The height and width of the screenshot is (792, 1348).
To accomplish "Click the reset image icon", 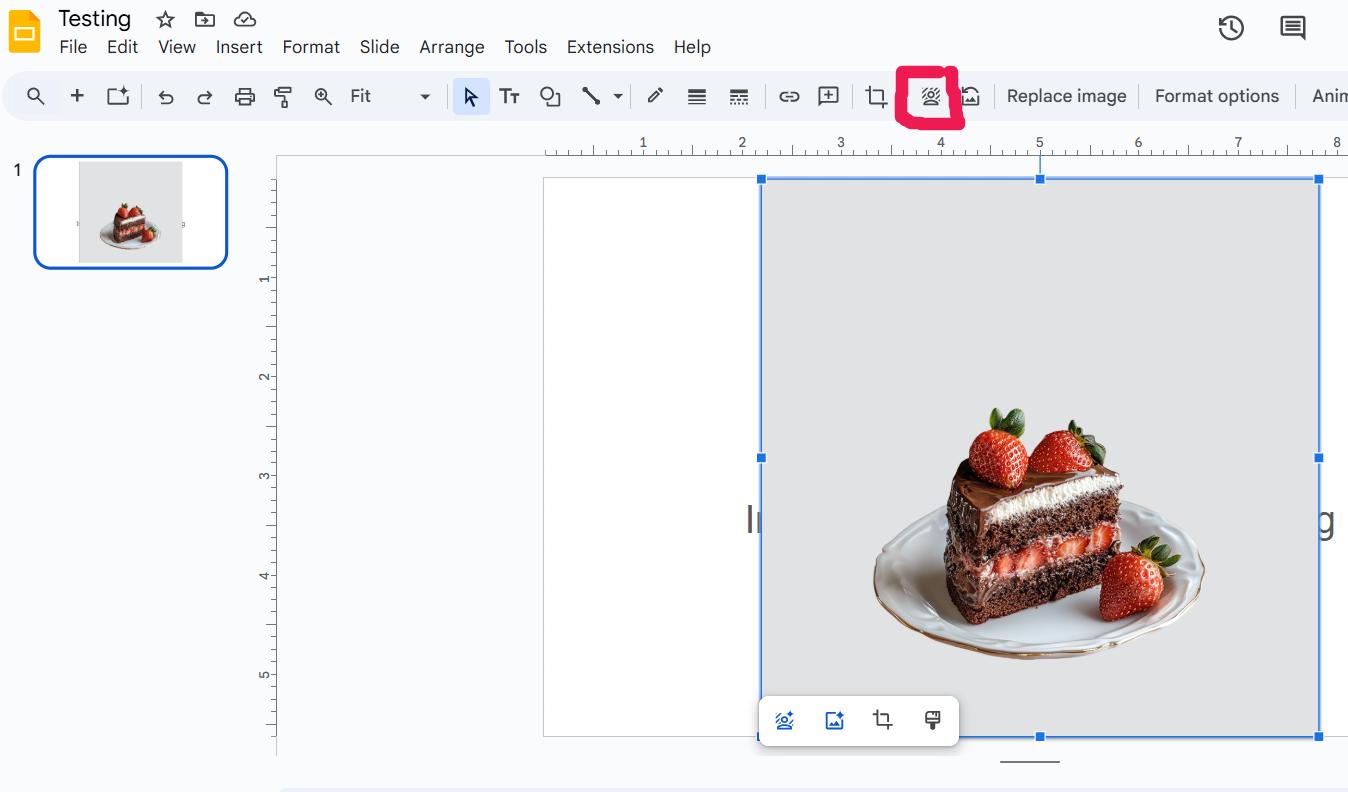I will tap(970, 96).
